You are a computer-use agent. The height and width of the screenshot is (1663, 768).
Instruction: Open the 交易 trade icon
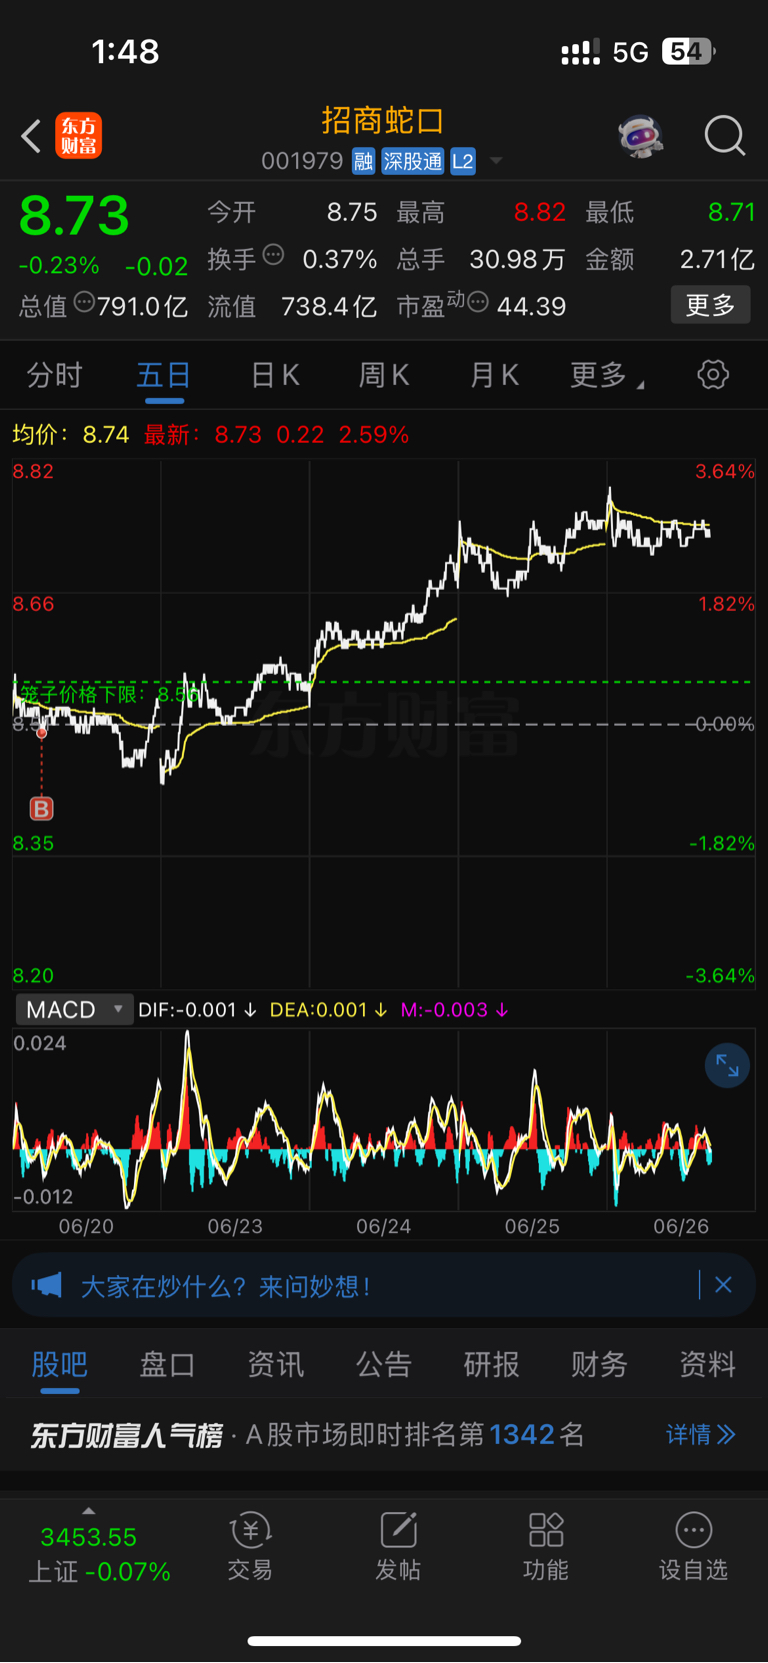click(250, 1546)
